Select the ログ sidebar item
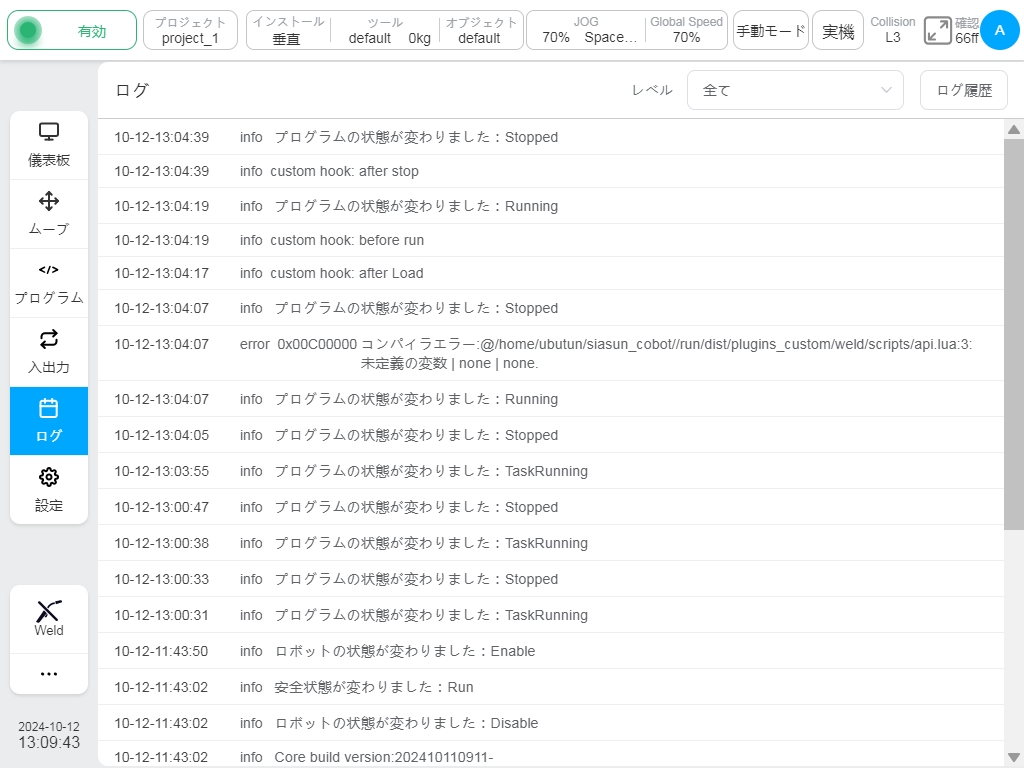The height and width of the screenshot is (768, 1024). tap(49, 421)
